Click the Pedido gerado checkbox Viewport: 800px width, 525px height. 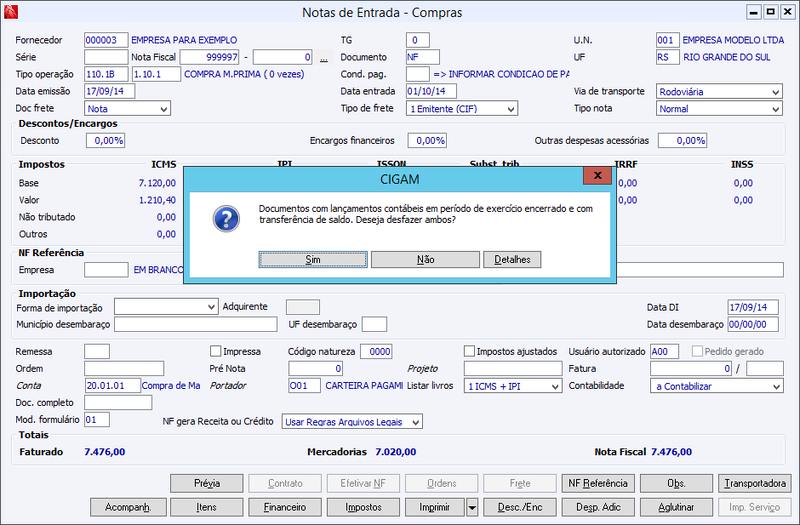(697, 351)
